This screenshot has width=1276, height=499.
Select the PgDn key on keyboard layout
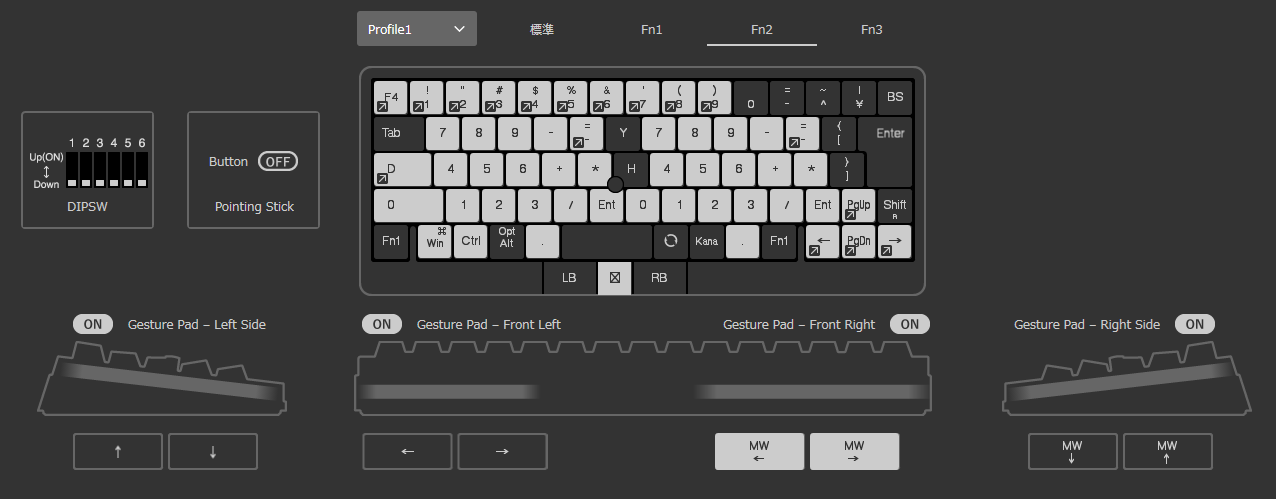858,241
